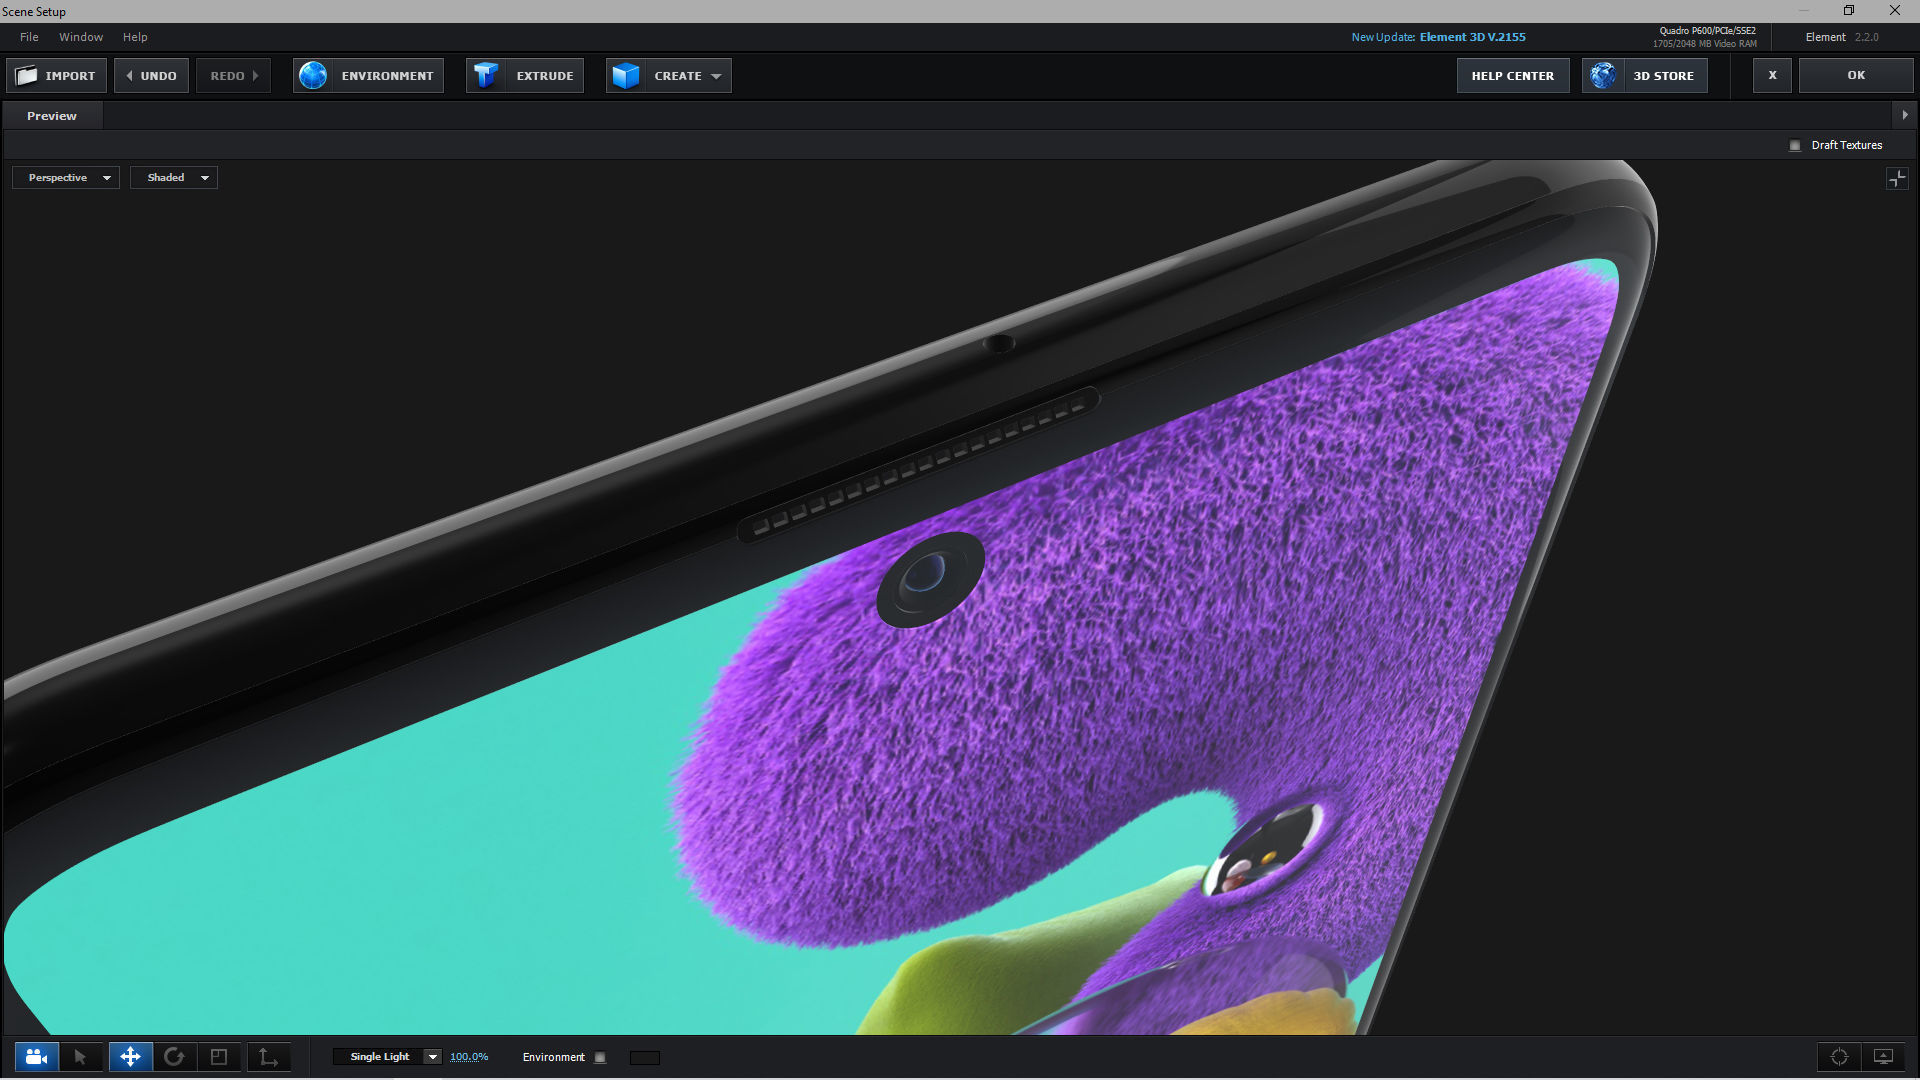
Task: Open the Help menu
Action: coord(135,37)
